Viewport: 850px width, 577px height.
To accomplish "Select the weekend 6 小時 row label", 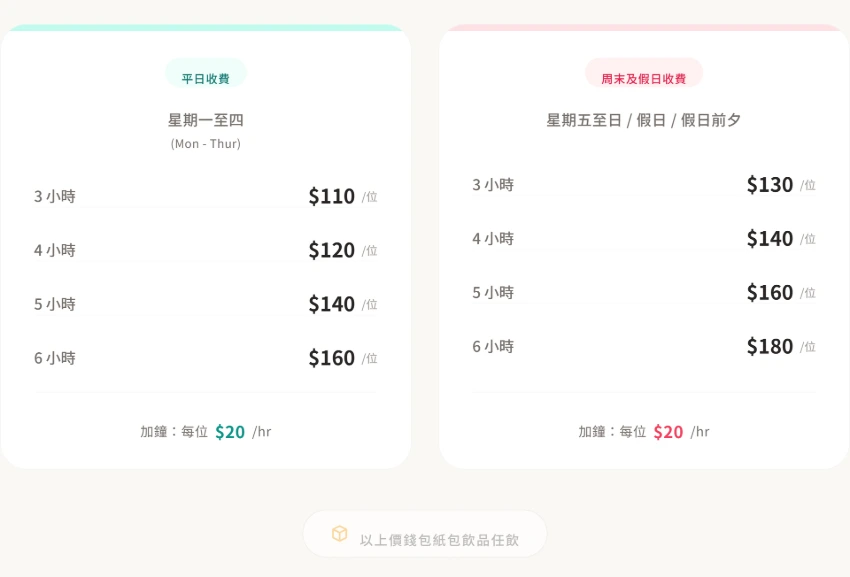I will pos(493,347).
